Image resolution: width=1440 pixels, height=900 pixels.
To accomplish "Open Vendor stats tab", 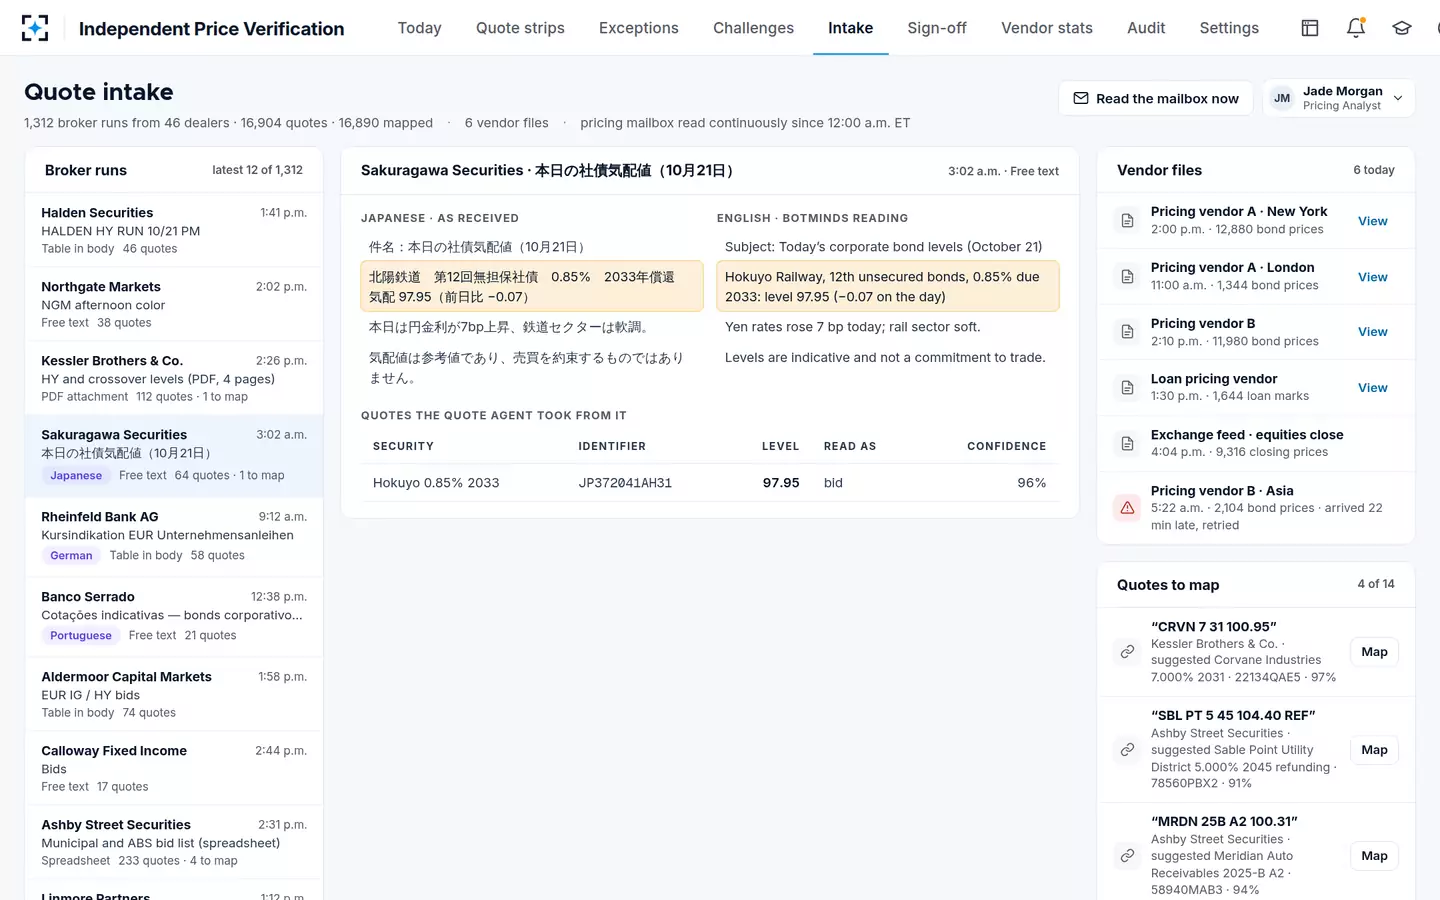I will 1047,28.
